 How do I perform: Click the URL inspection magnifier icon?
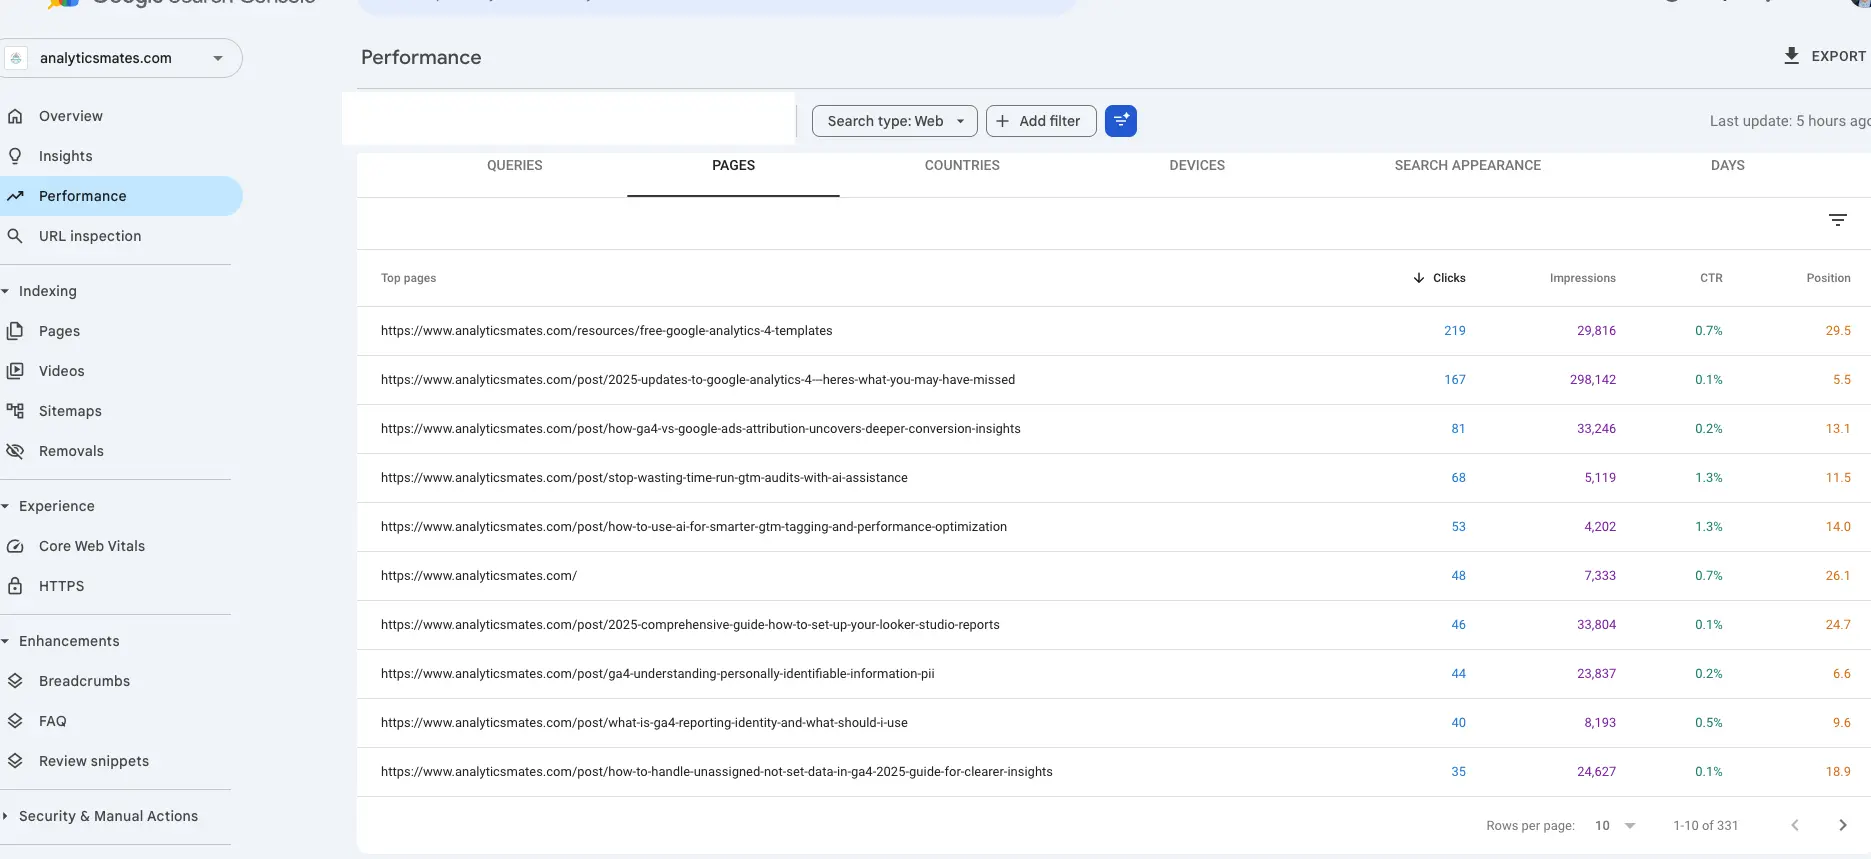click(x=15, y=236)
